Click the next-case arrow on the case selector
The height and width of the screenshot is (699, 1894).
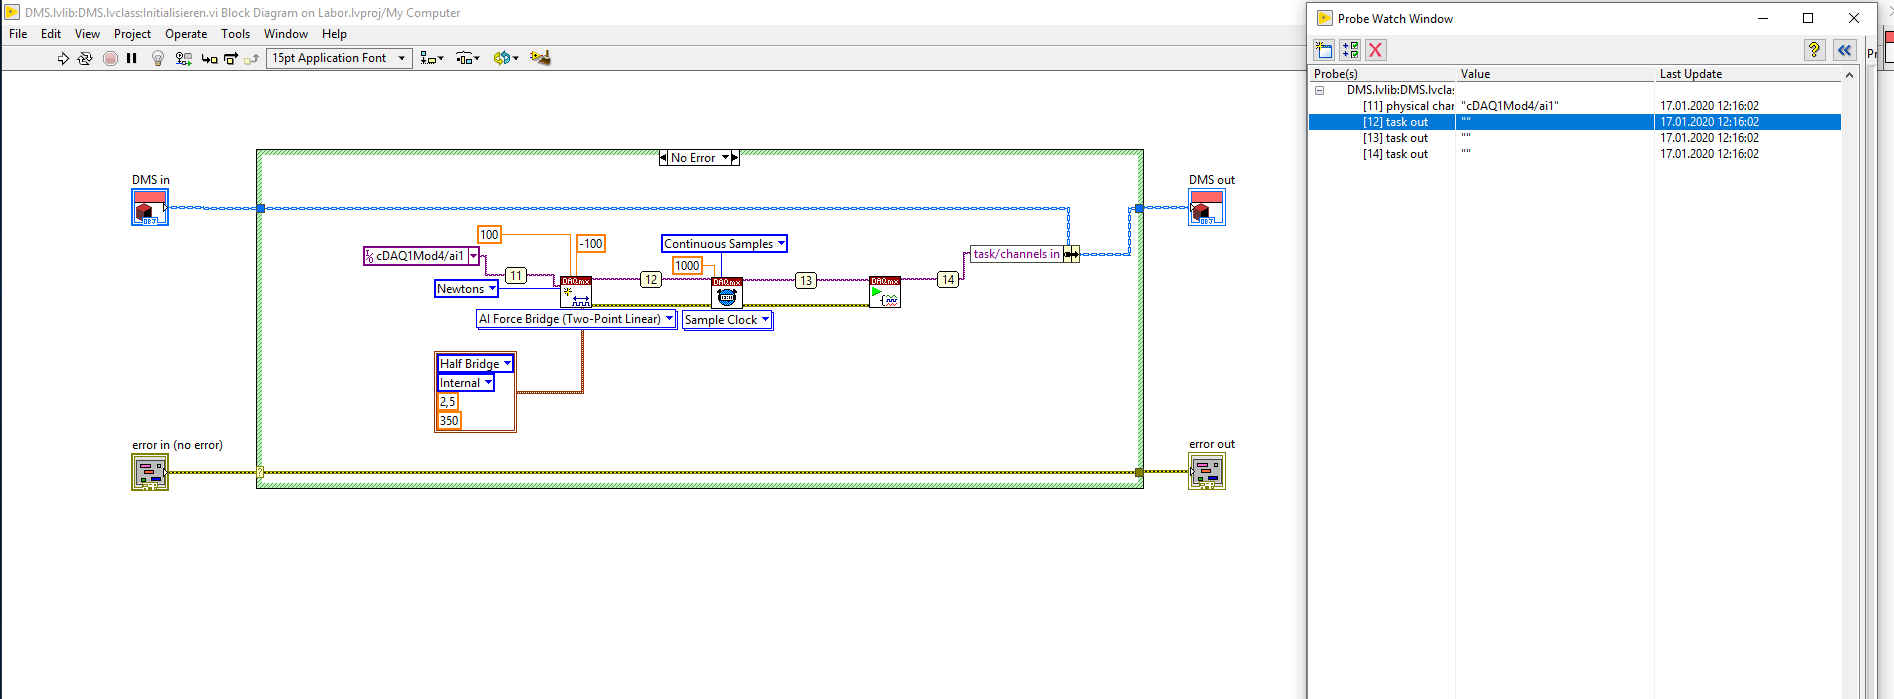pyautogui.click(x=735, y=158)
